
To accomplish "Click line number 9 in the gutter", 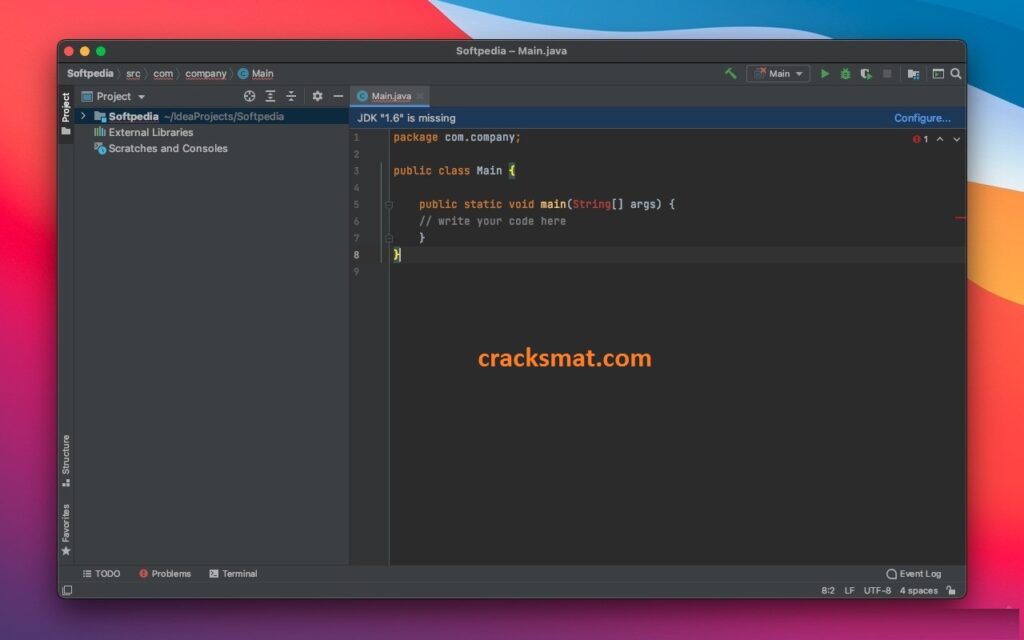I will [357, 272].
